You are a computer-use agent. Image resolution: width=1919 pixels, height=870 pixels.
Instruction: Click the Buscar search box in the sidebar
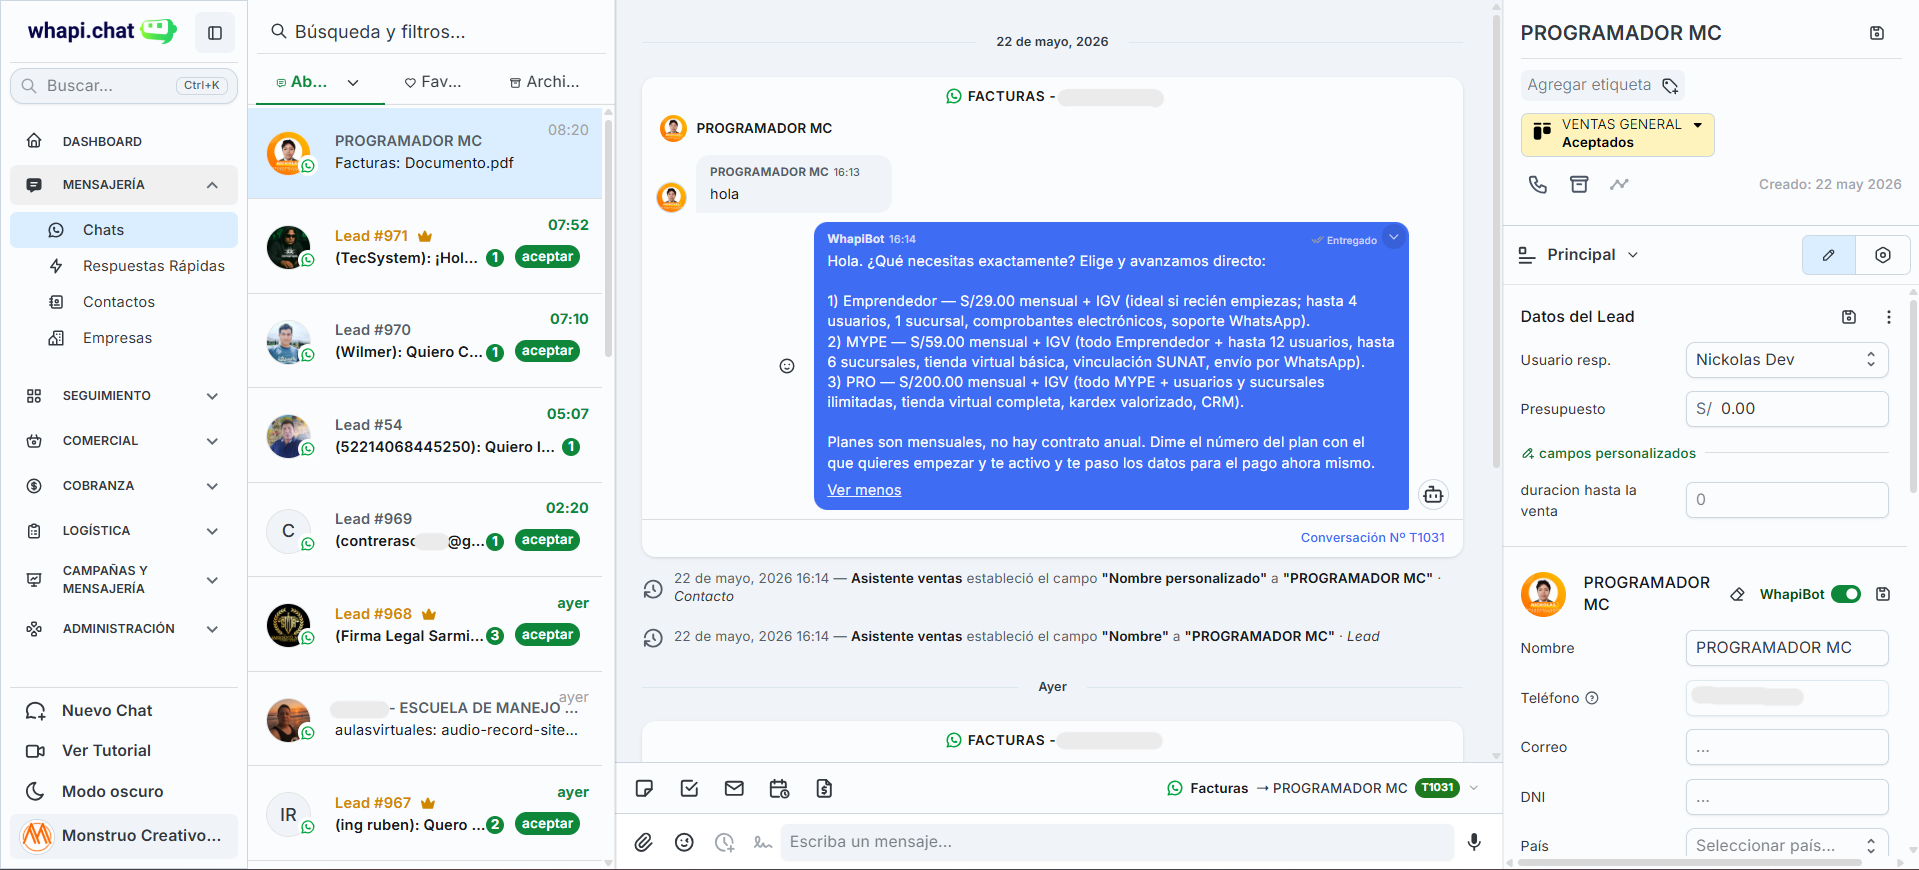point(124,86)
